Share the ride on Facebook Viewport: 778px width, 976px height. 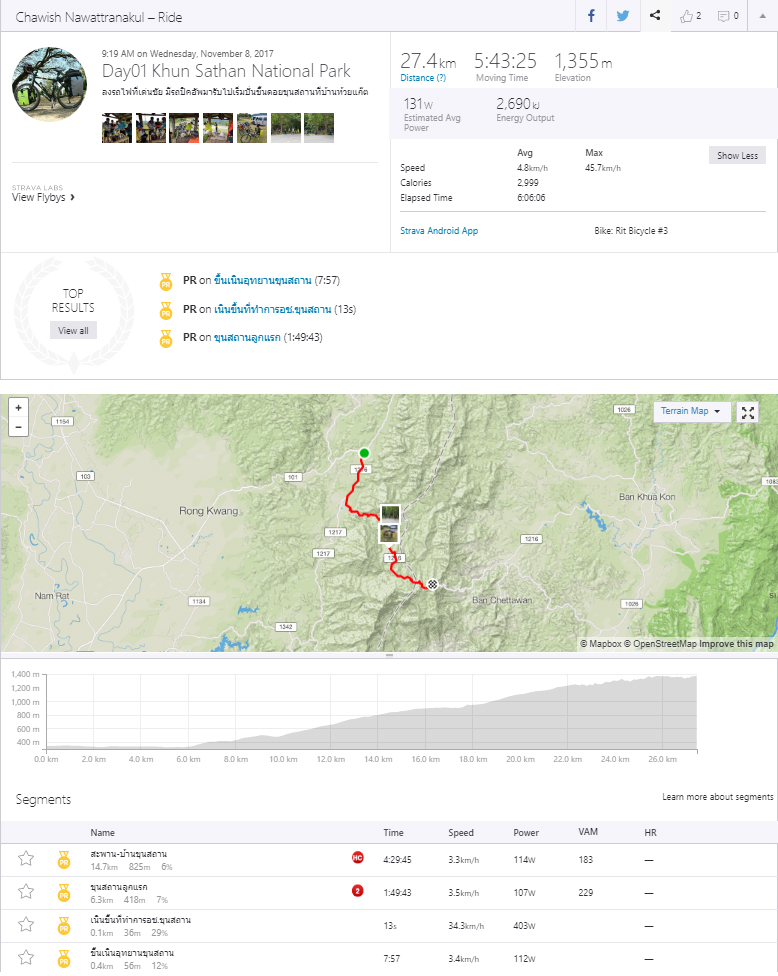pos(591,16)
